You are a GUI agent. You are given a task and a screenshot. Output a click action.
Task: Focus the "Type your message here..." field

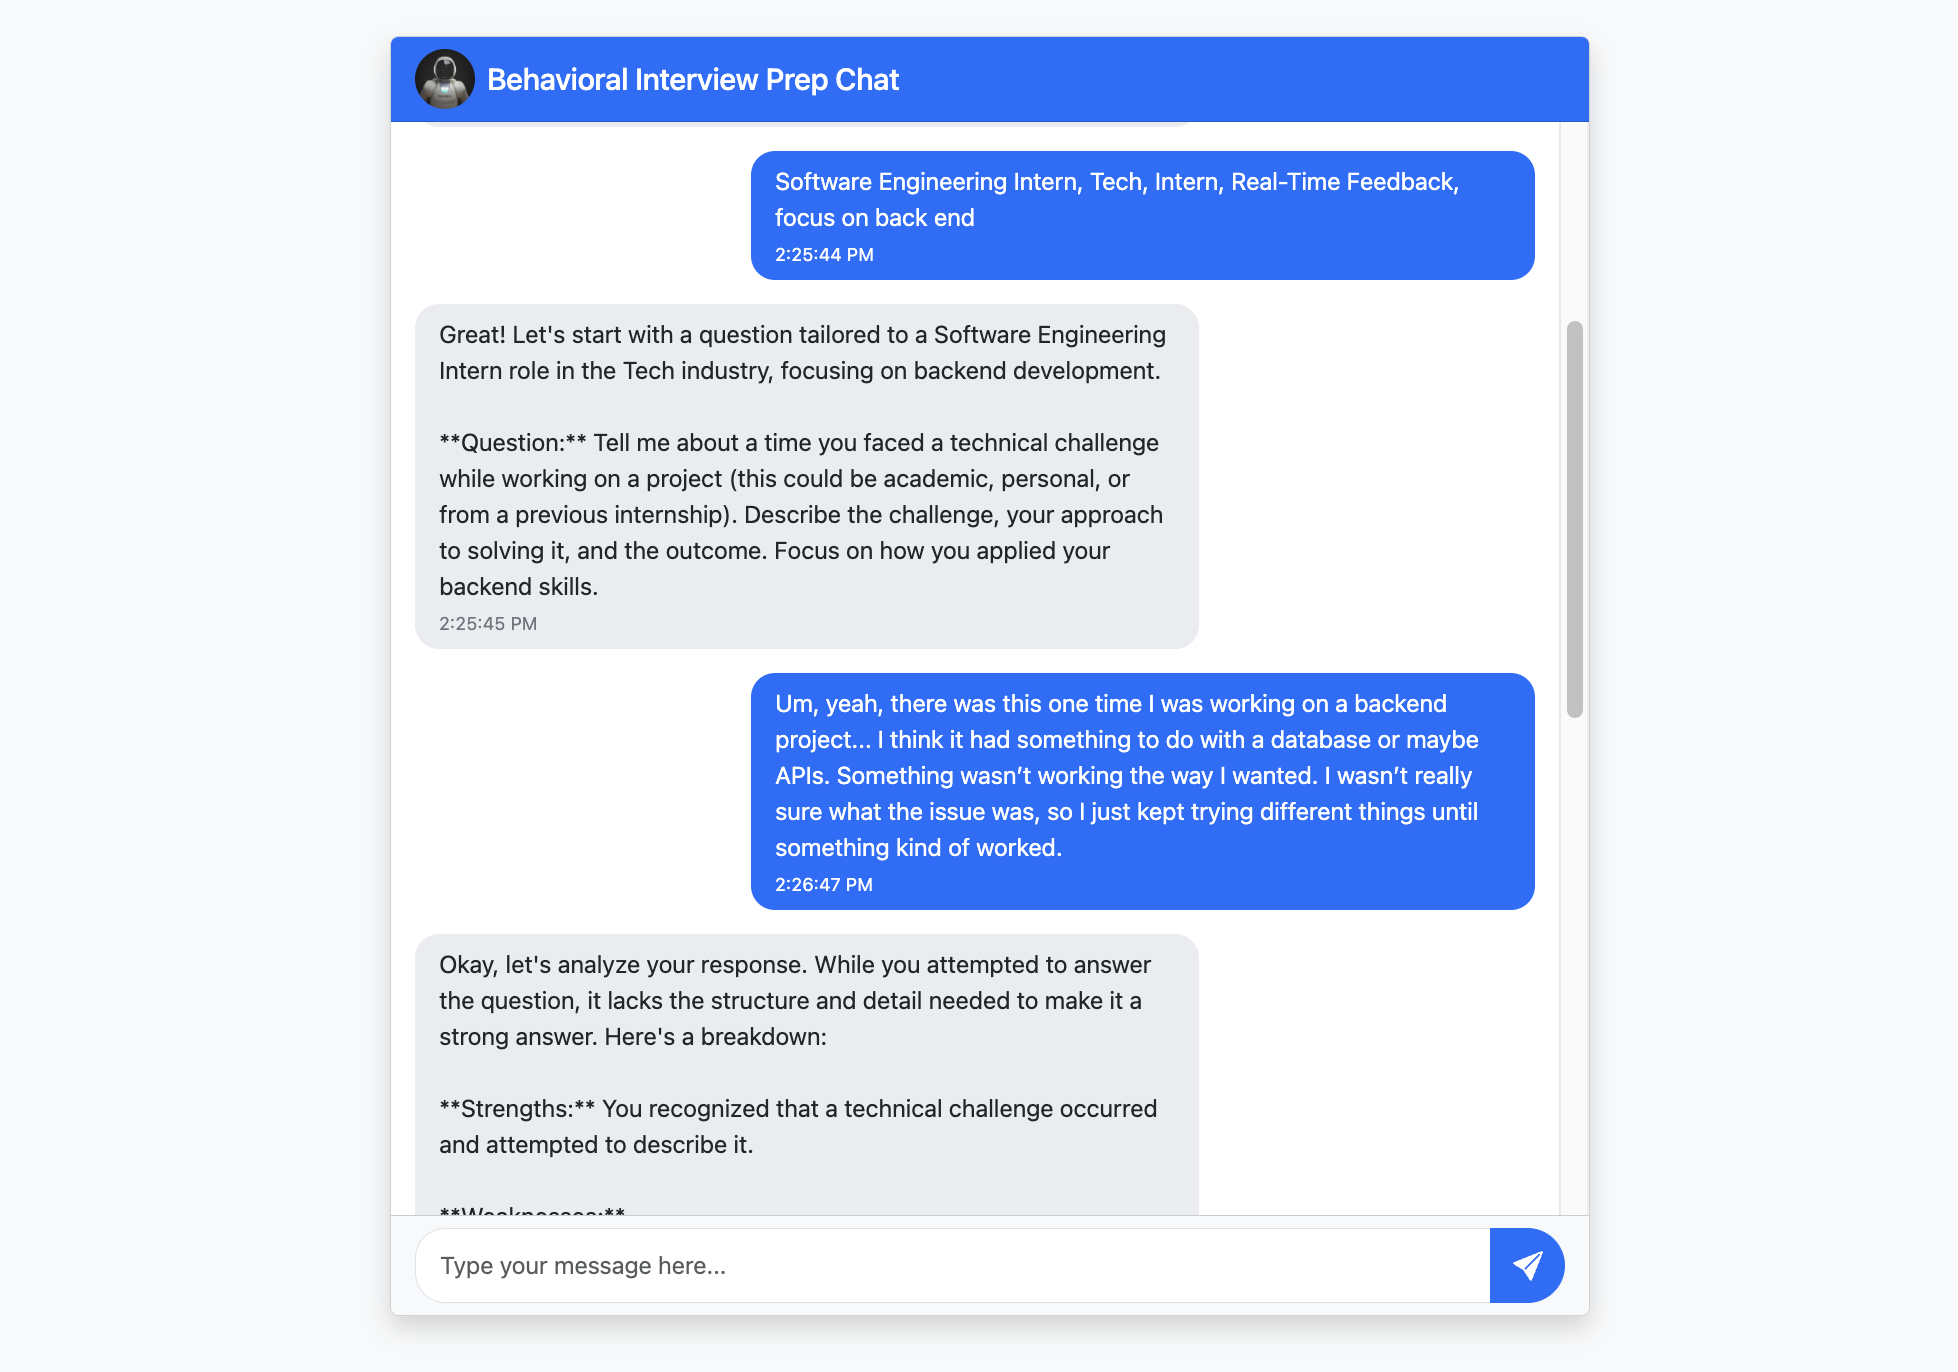[952, 1266]
